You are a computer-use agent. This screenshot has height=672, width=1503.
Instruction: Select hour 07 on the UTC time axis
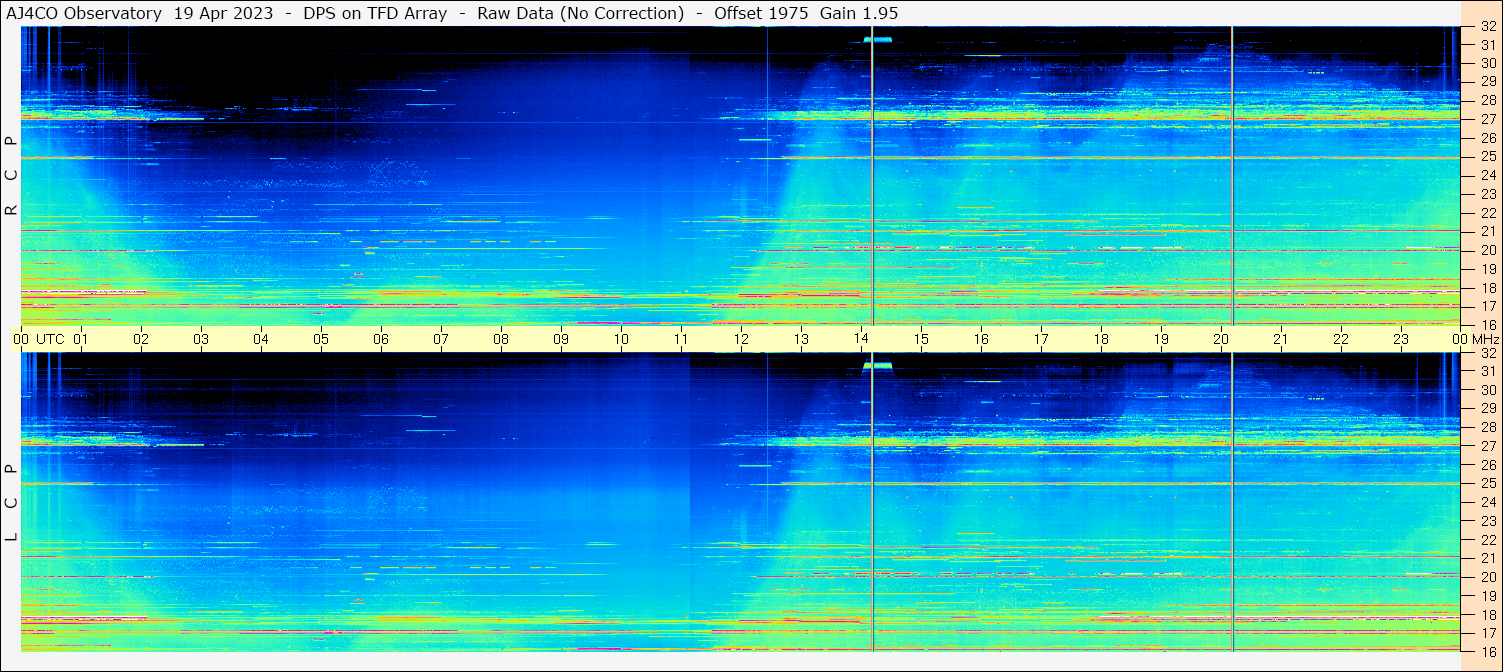441,339
